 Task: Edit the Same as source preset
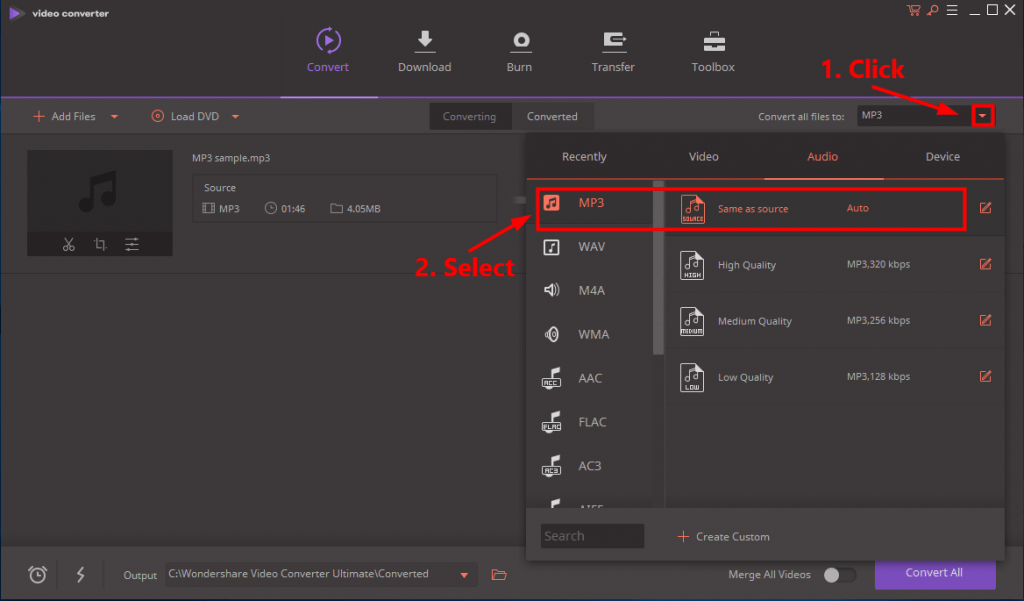click(985, 208)
